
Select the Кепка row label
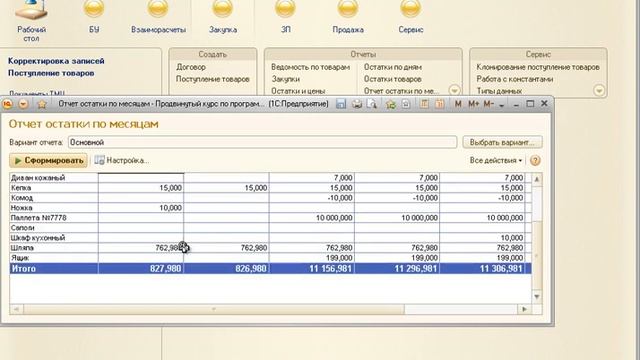pyautogui.click(x=21, y=188)
